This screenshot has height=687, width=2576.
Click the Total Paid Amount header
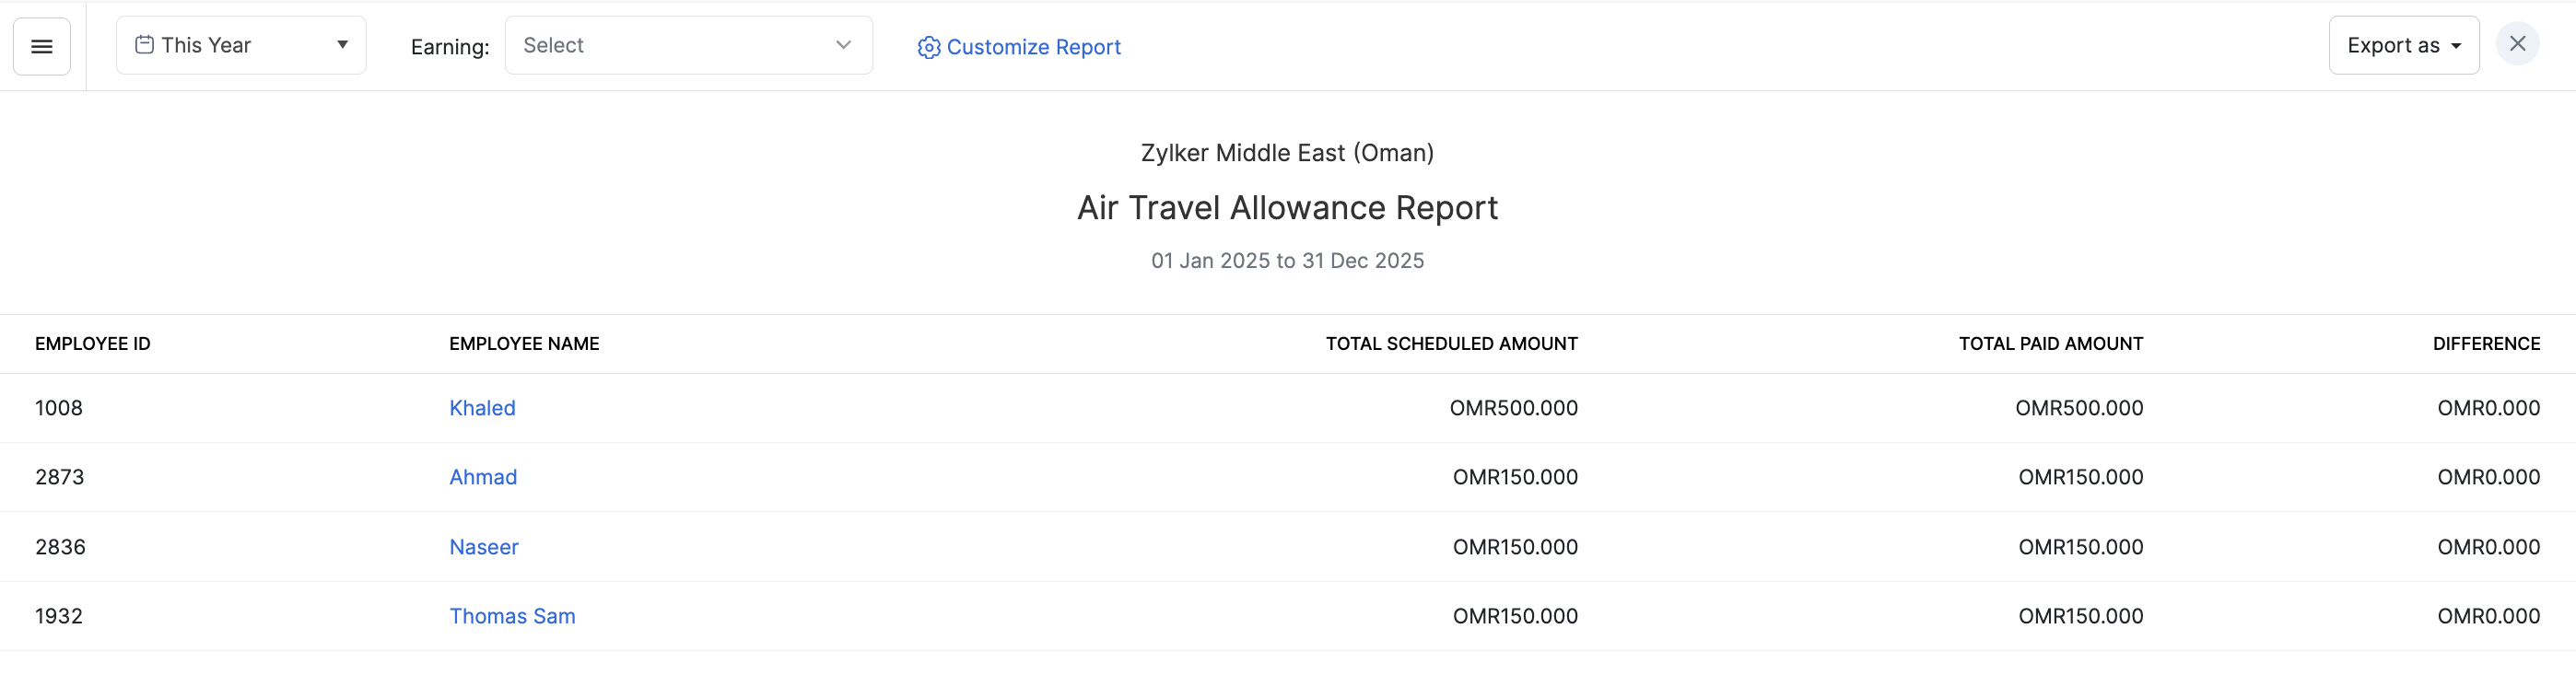coord(2050,344)
